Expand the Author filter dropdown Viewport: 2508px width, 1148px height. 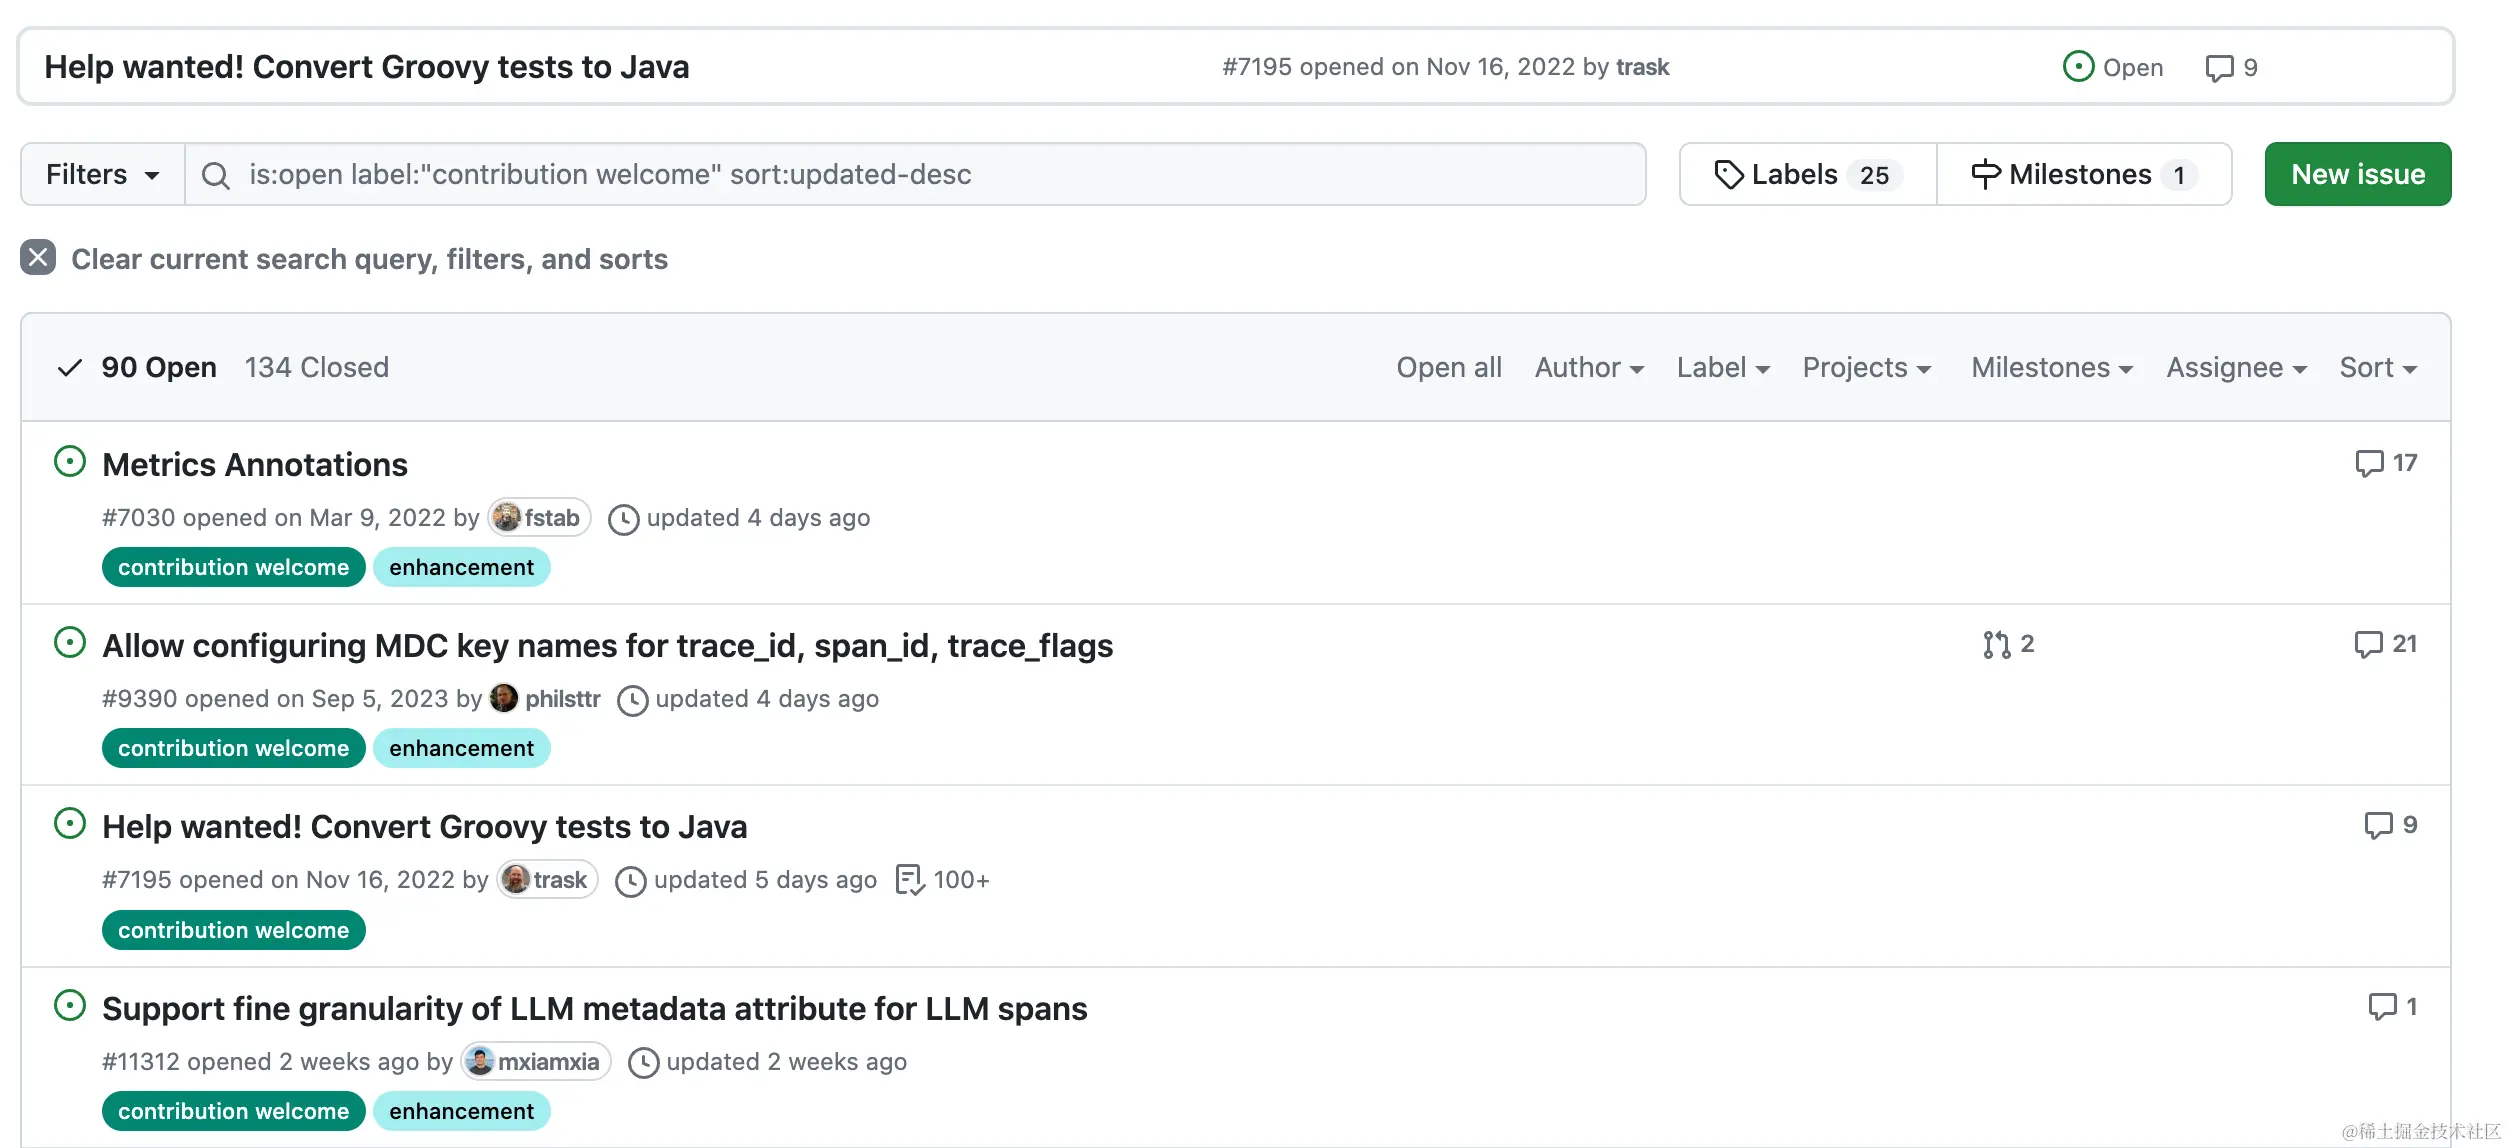(x=1588, y=368)
